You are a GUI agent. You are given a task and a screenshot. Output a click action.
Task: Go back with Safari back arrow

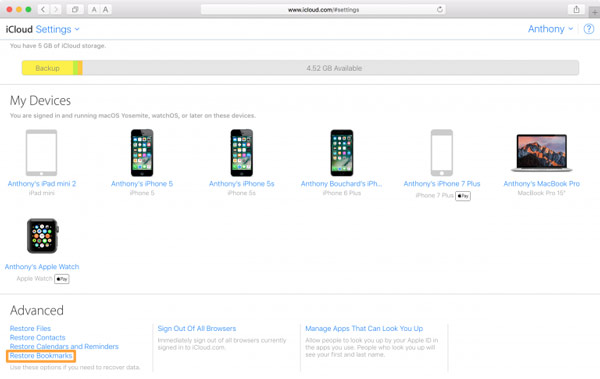tap(43, 9)
